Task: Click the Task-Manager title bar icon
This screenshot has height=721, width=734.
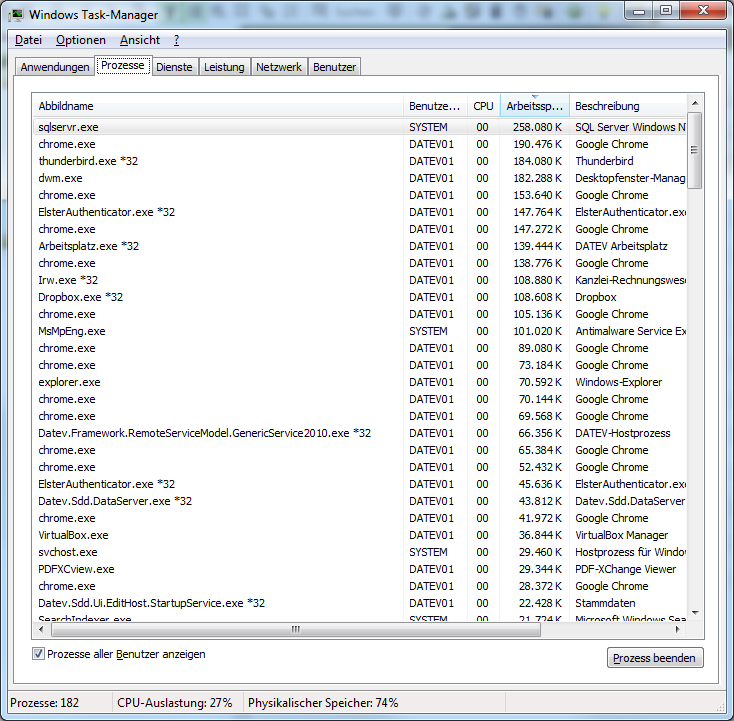Action: 16,15
